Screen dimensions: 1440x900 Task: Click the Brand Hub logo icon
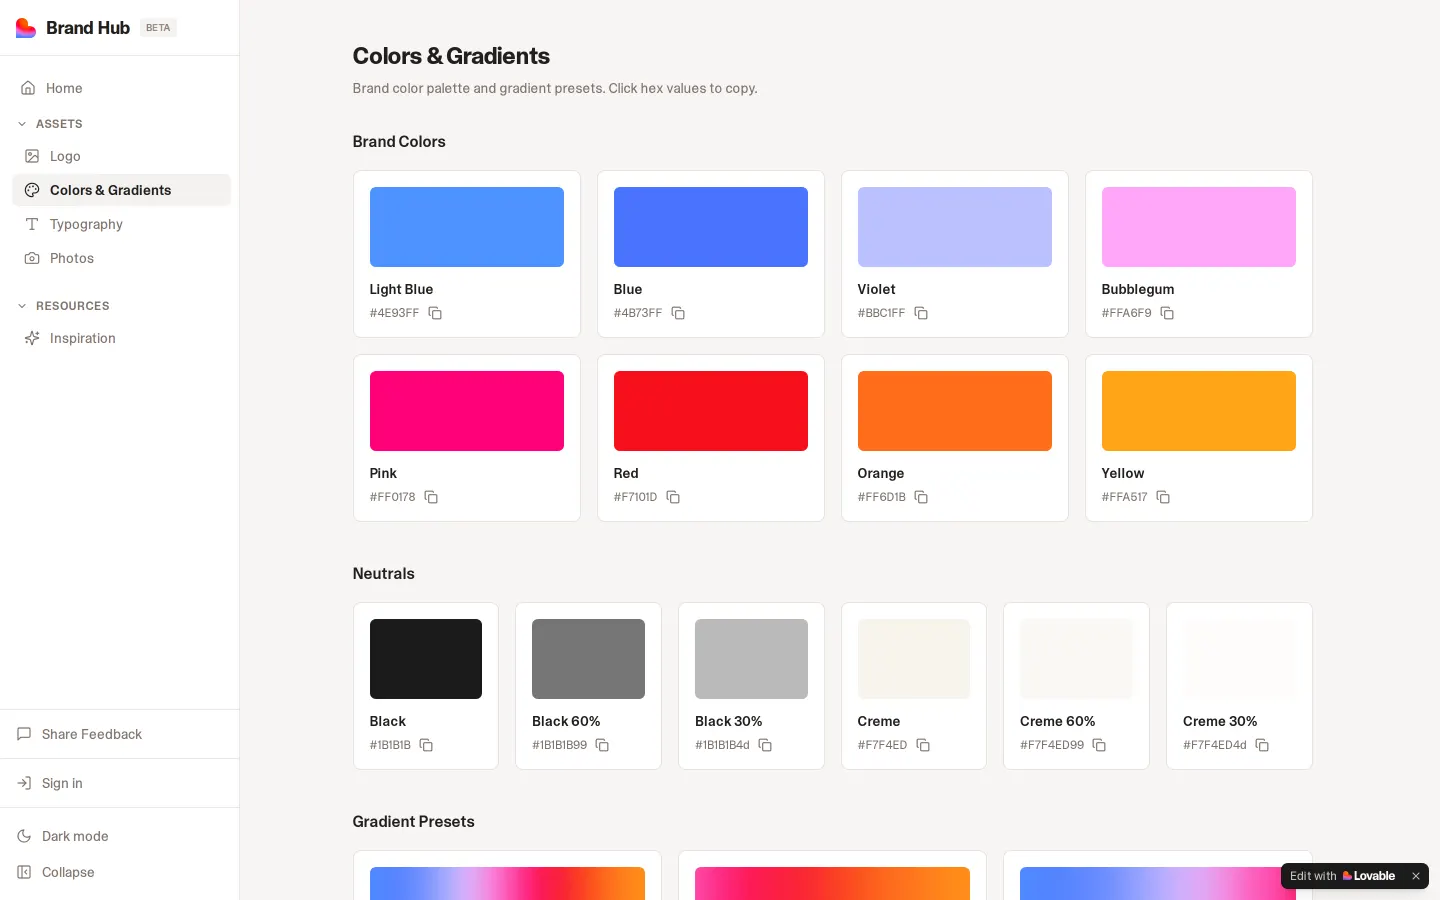point(26,28)
